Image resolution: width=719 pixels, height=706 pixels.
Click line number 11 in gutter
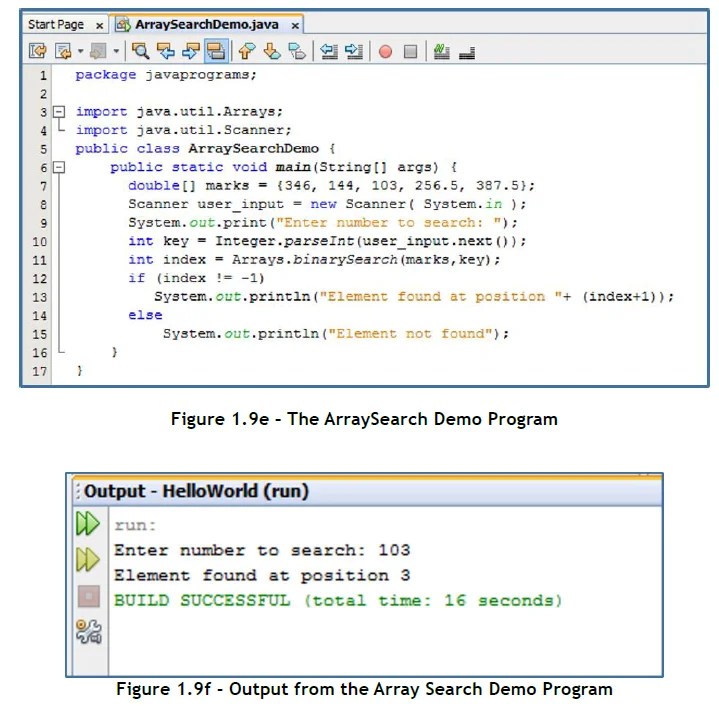[40, 260]
